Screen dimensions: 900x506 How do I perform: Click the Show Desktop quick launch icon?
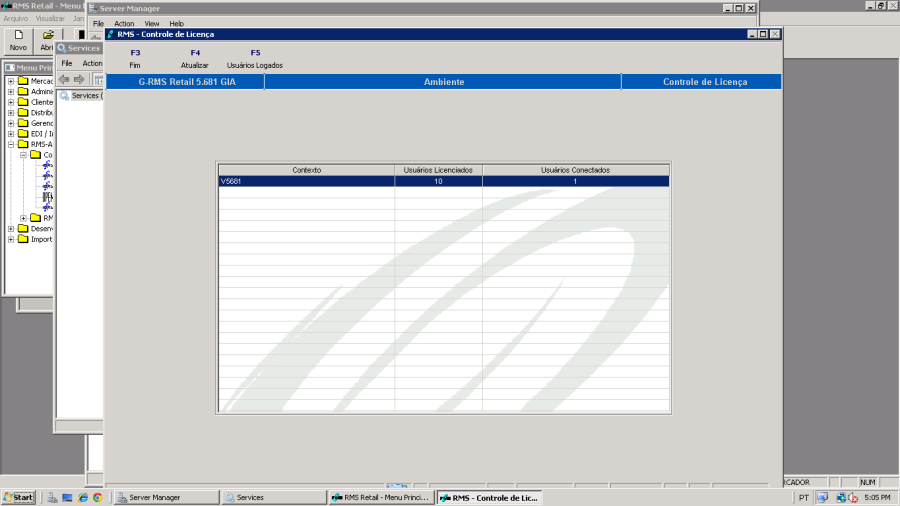coord(67,497)
